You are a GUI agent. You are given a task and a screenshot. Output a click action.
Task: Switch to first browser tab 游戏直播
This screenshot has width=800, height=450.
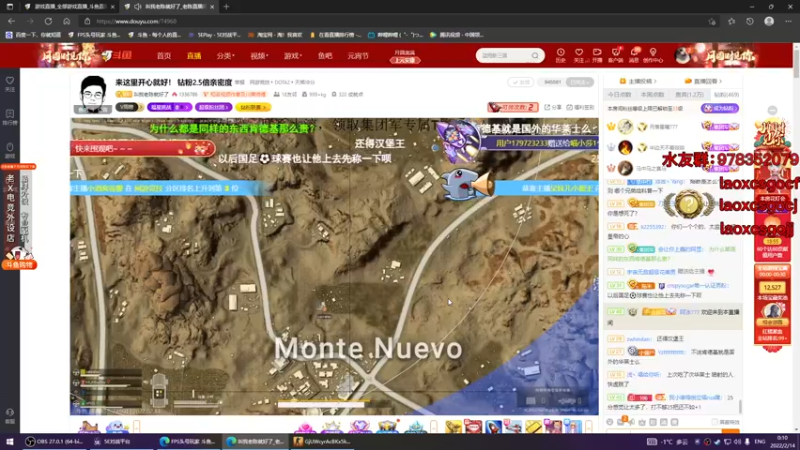click(67, 7)
